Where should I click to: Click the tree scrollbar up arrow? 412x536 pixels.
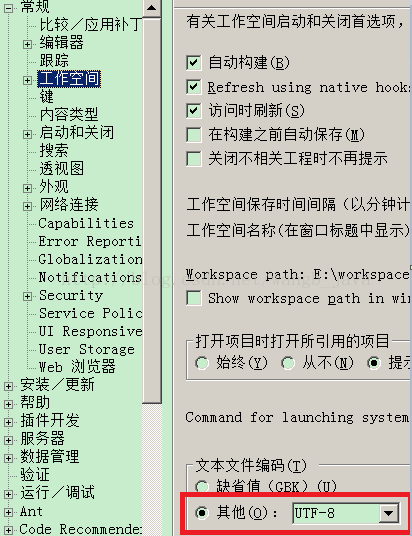click(152, 8)
